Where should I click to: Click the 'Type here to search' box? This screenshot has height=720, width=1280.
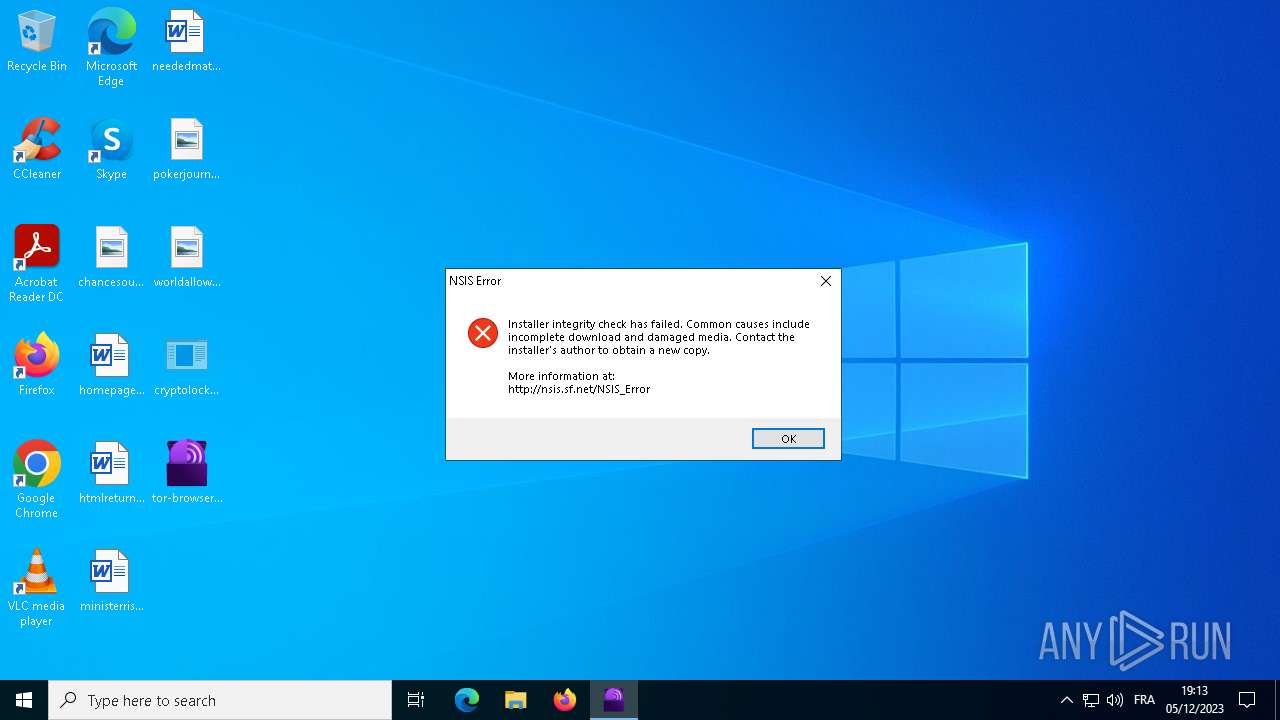(x=220, y=700)
